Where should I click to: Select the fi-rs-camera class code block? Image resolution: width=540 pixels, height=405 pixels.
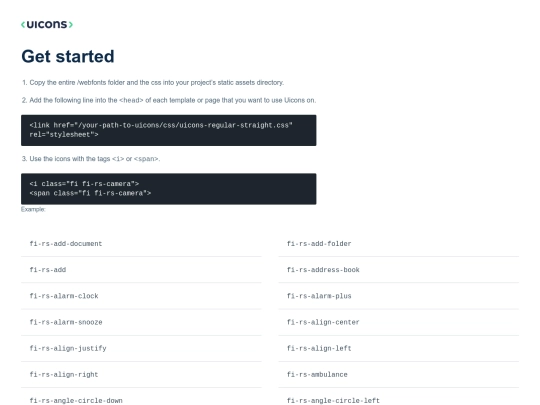(x=168, y=189)
